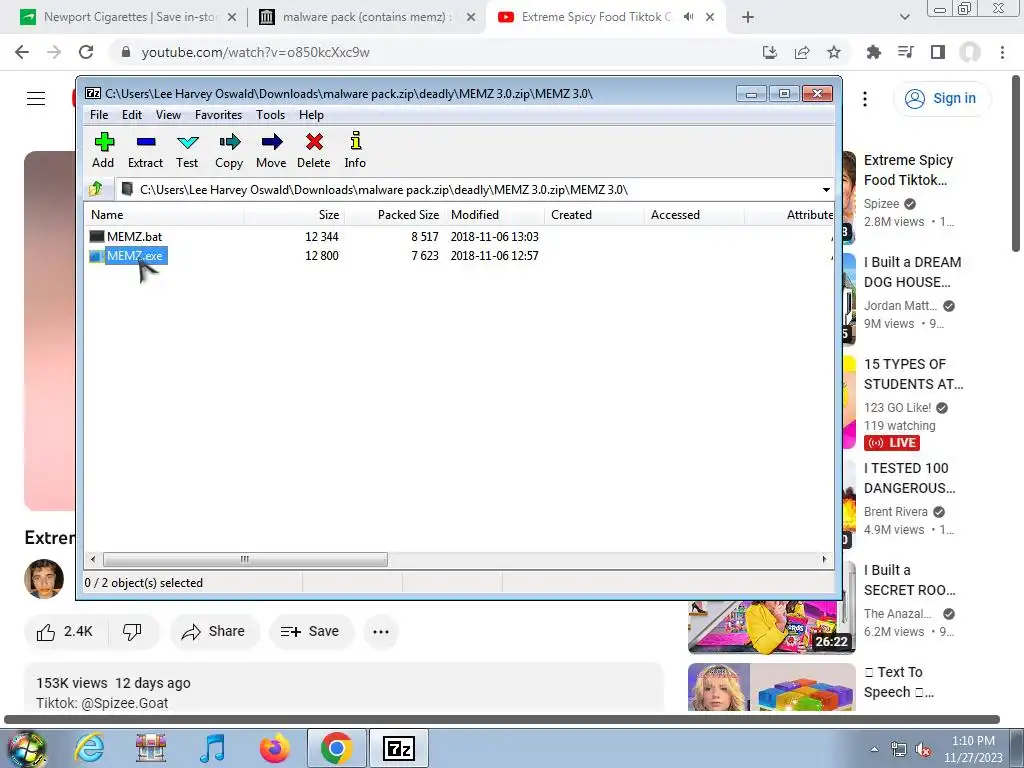Open the Edit menu
Image resolution: width=1024 pixels, height=768 pixels.
tap(132, 115)
